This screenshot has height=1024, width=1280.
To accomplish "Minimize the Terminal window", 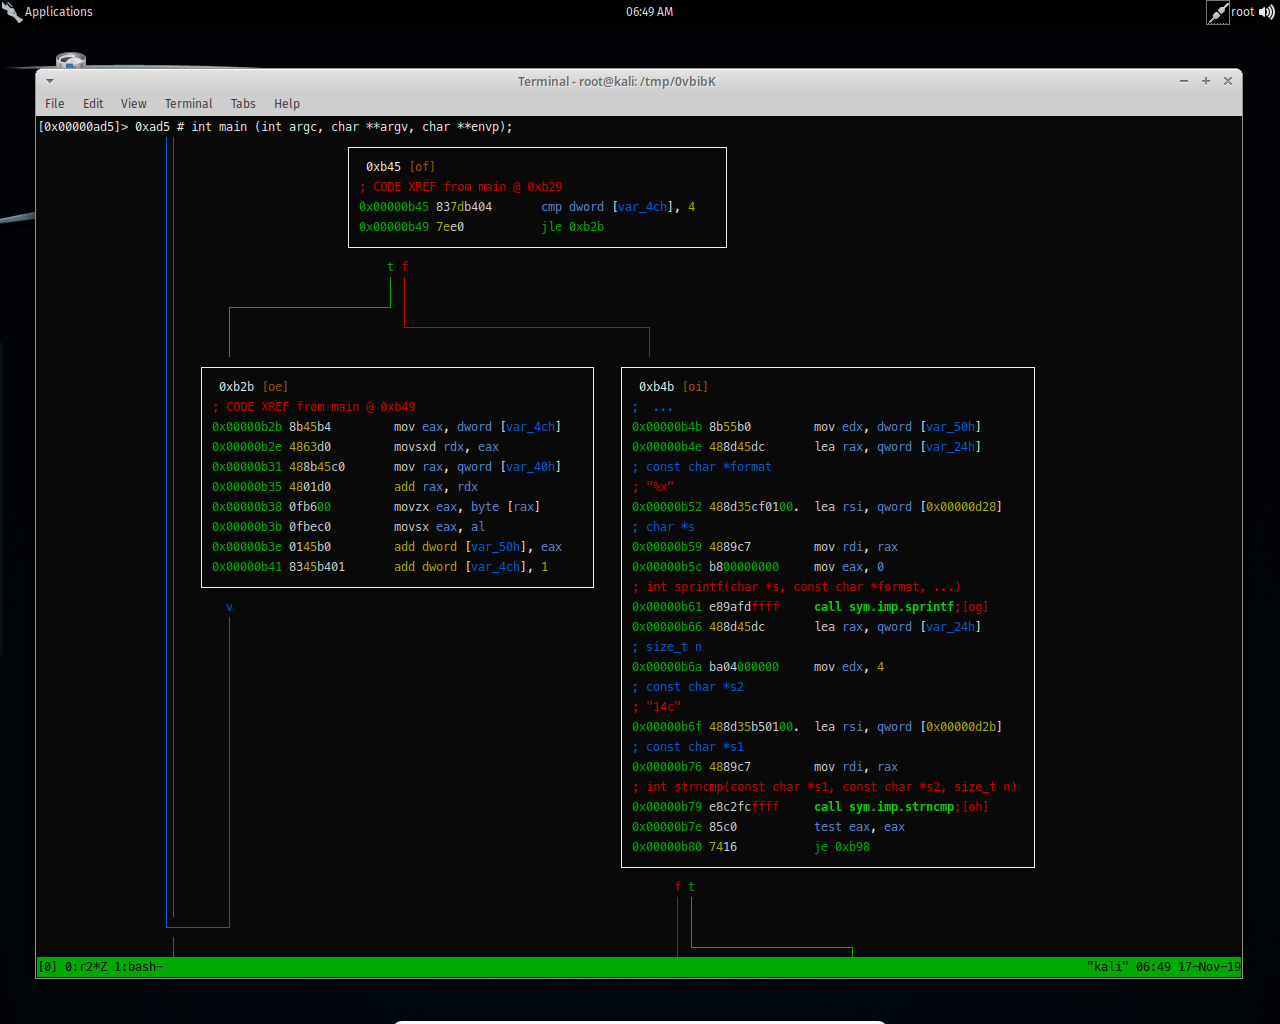I will (1184, 81).
